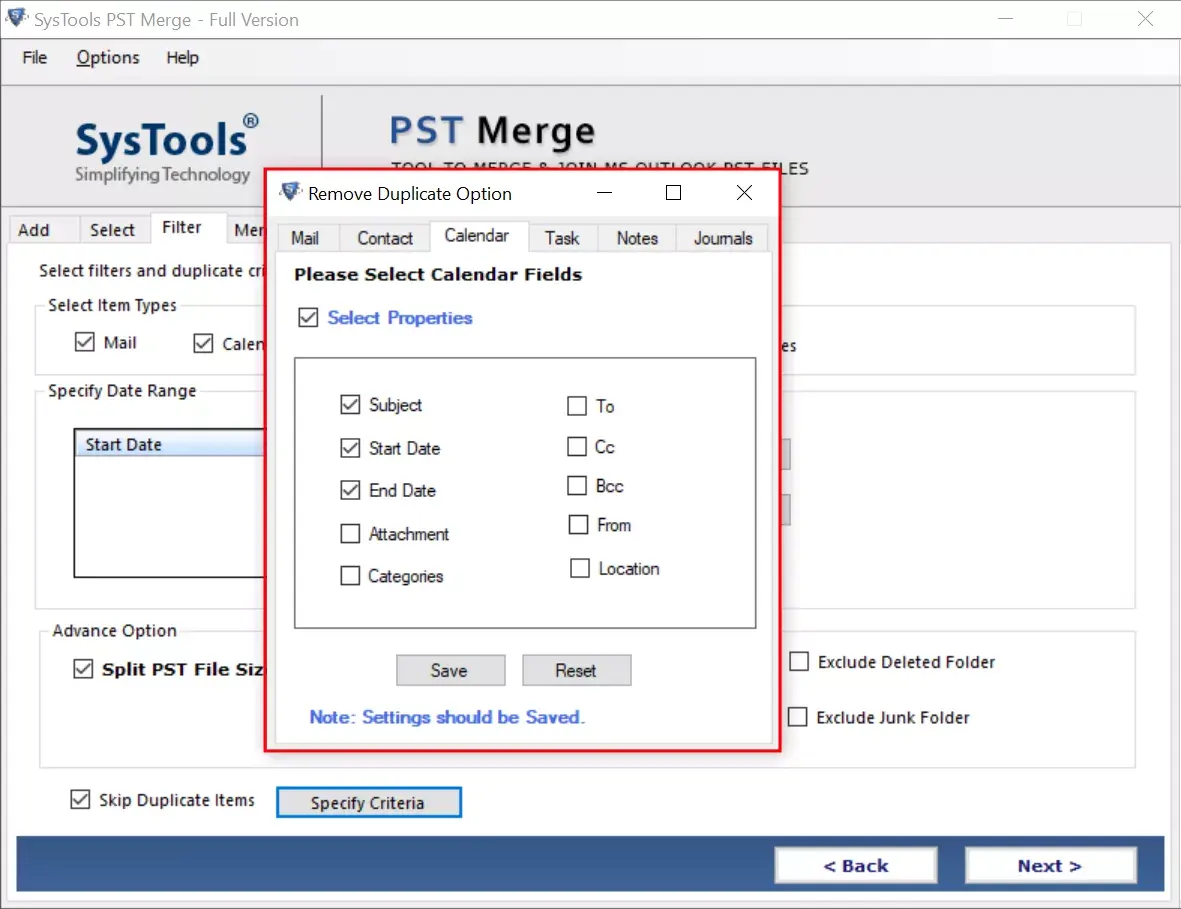Screen dimensions: 1181x909
Task: Proceed with the Next button
Action: 1050,866
